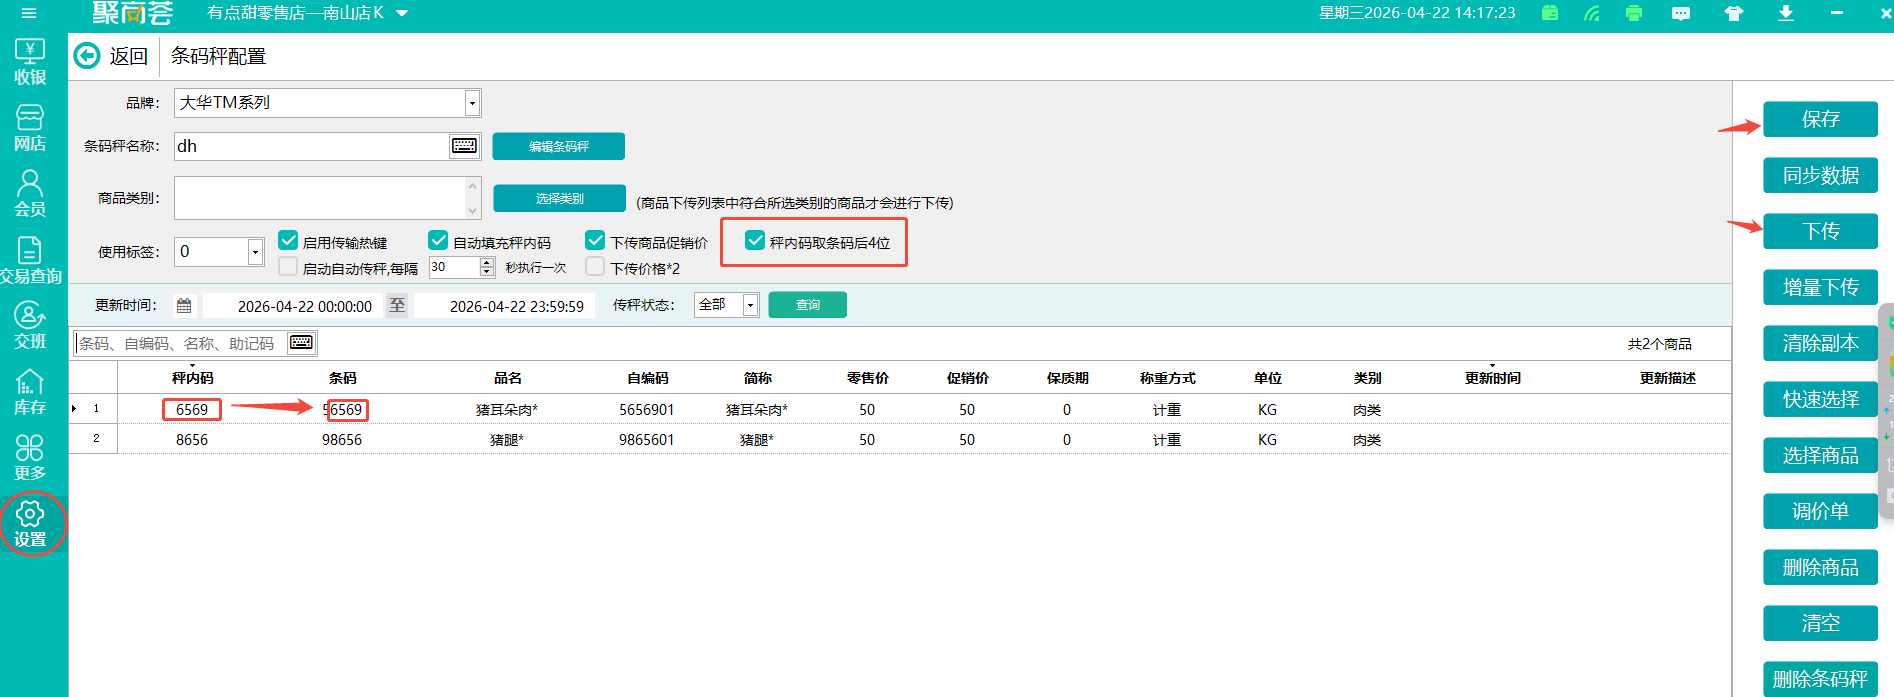Go to 会员 members section
This screenshot has width=1894, height=697.
point(30,193)
